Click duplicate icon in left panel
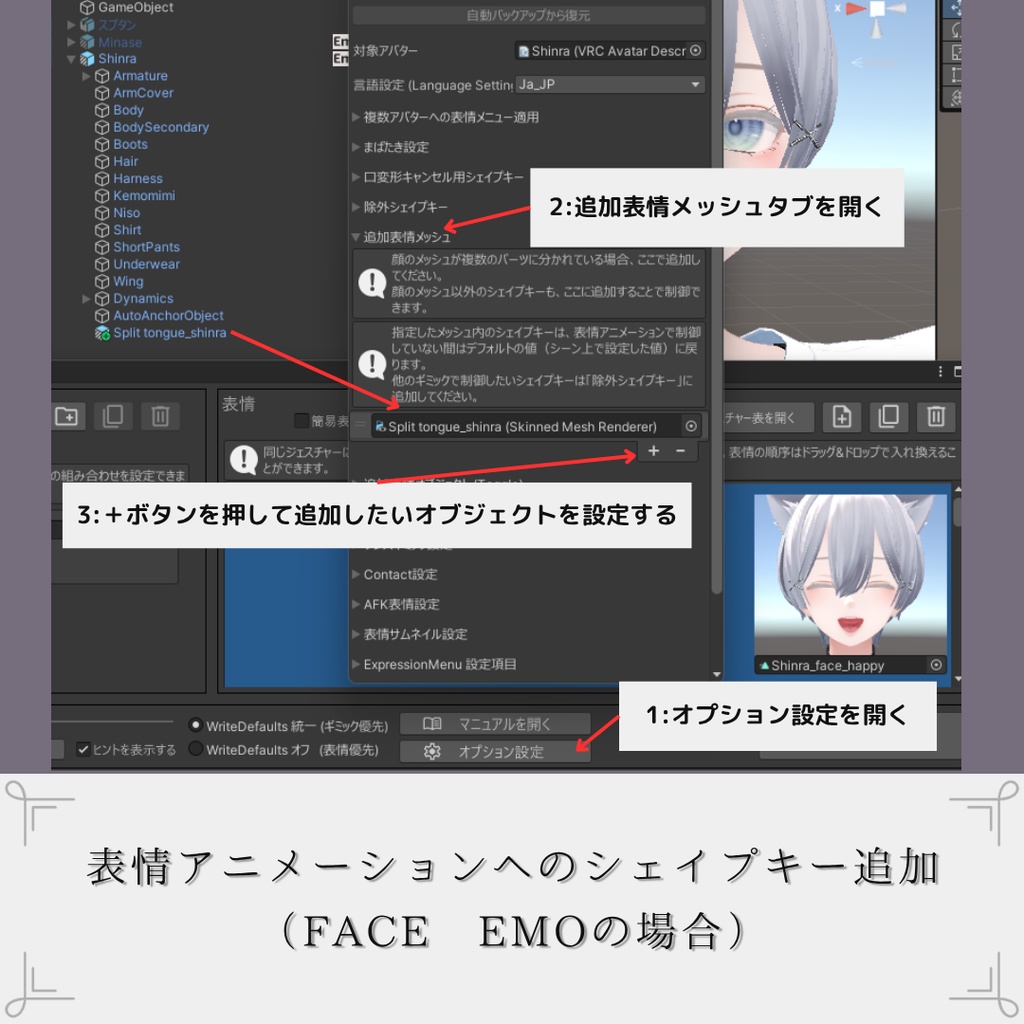The width and height of the screenshot is (1024, 1024). click(x=113, y=416)
